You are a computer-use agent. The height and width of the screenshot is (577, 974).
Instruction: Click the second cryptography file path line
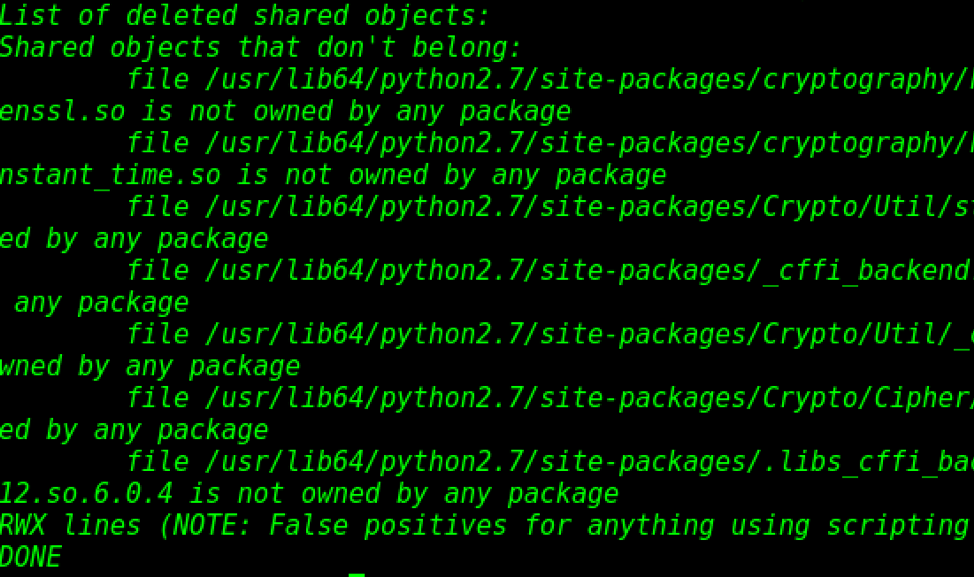pyautogui.click(x=550, y=143)
